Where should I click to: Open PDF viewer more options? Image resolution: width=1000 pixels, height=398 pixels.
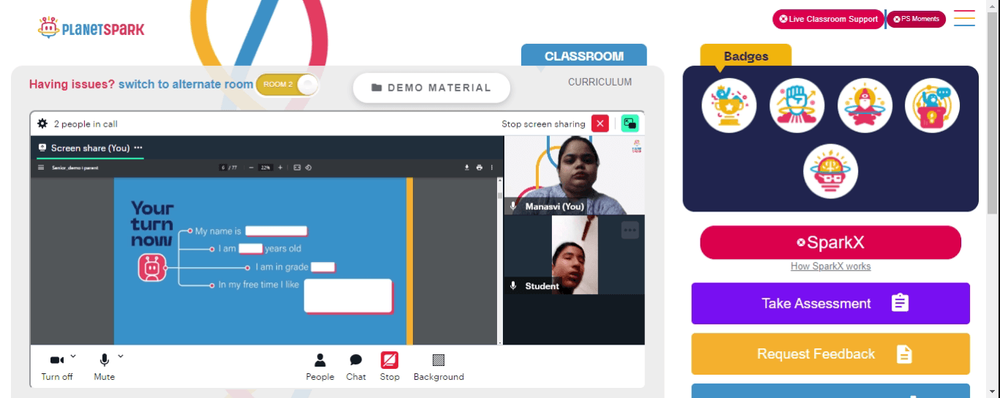pyautogui.click(x=492, y=168)
